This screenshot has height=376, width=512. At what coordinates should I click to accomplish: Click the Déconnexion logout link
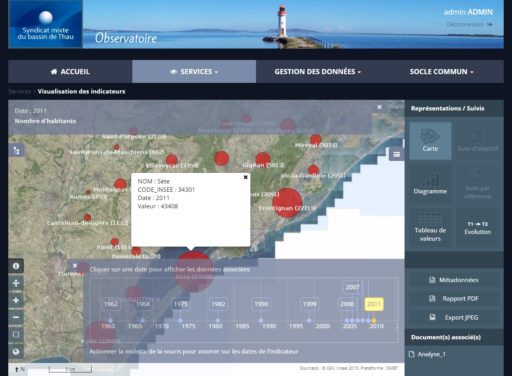click(469, 24)
